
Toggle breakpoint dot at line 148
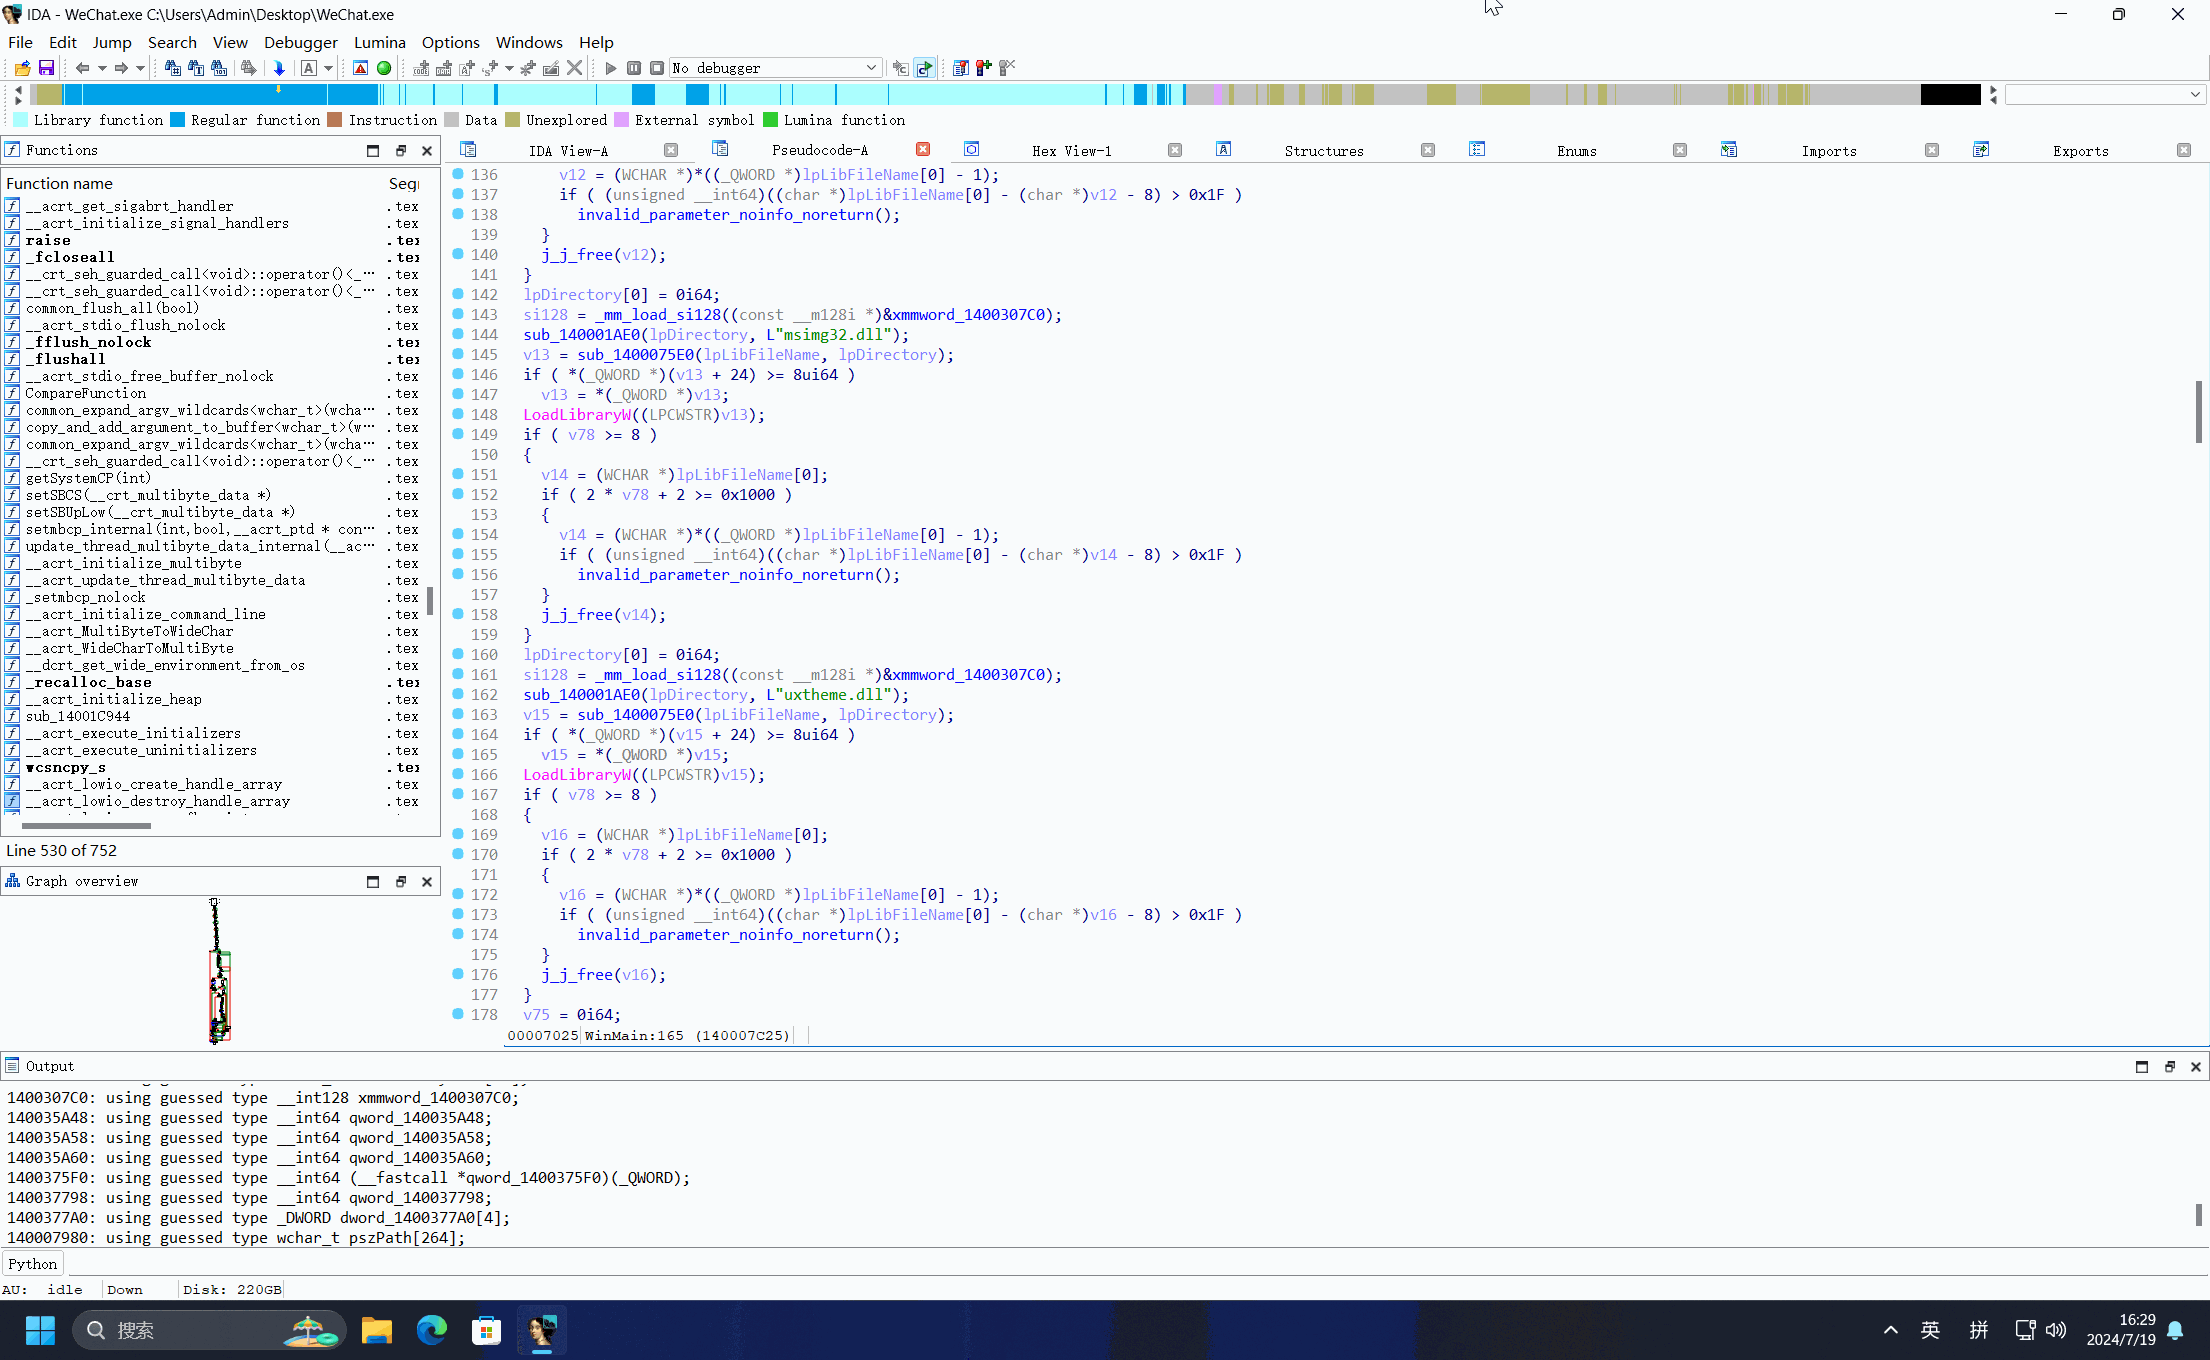[458, 414]
